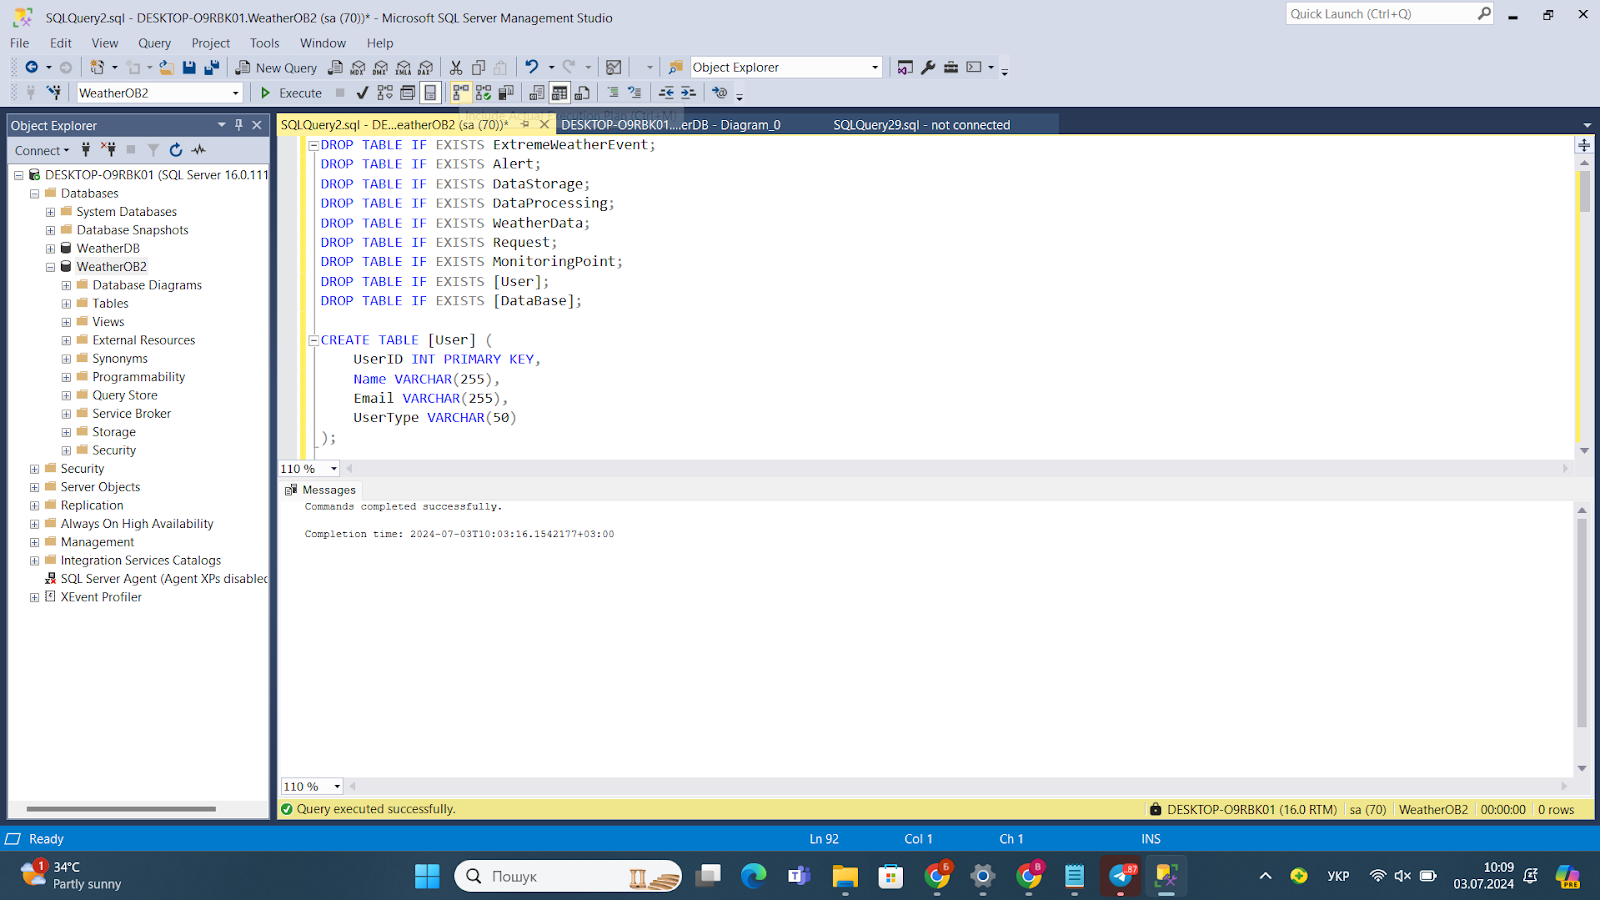Switch output to Results to Text
Screen dimensions: 1600x900
point(537,93)
